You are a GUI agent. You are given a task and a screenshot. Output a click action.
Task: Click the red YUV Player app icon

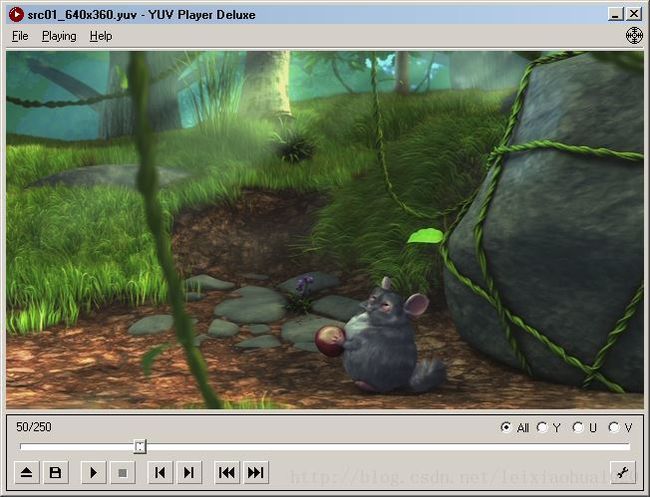tap(16, 15)
